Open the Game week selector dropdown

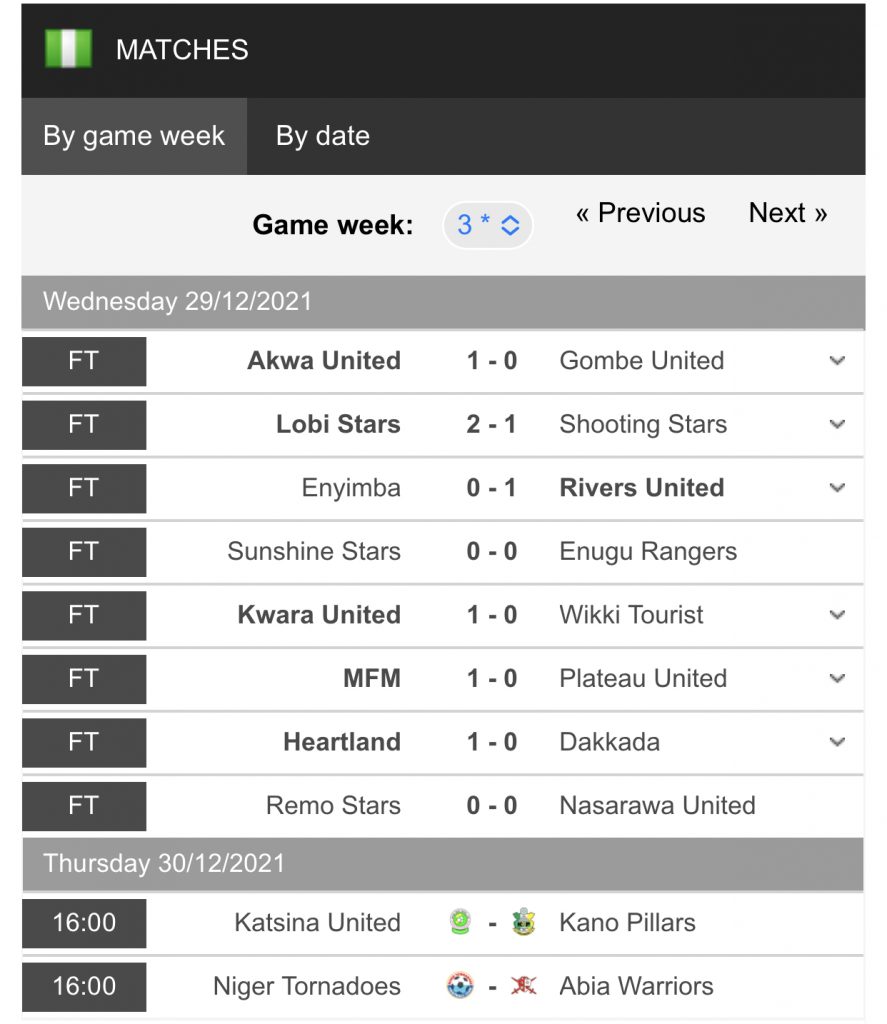[488, 225]
